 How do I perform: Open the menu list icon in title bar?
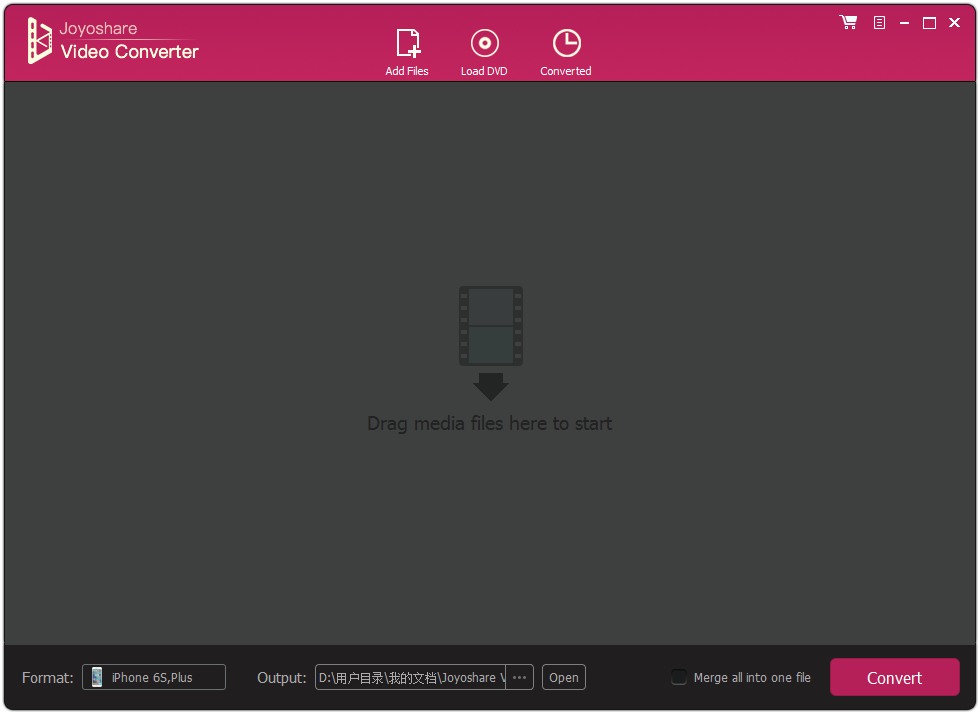[x=879, y=23]
